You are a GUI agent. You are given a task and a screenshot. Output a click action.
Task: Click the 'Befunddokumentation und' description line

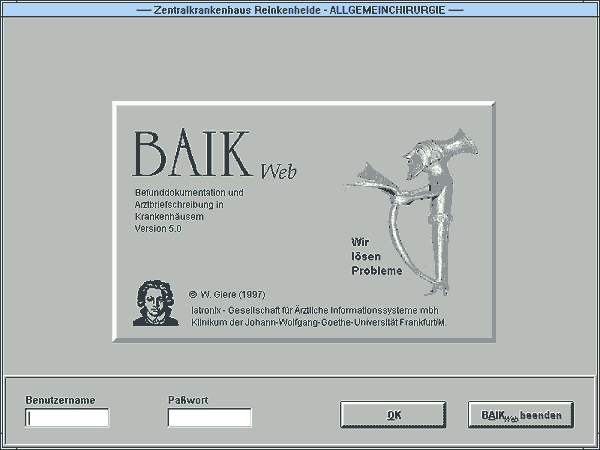pyautogui.click(x=189, y=192)
